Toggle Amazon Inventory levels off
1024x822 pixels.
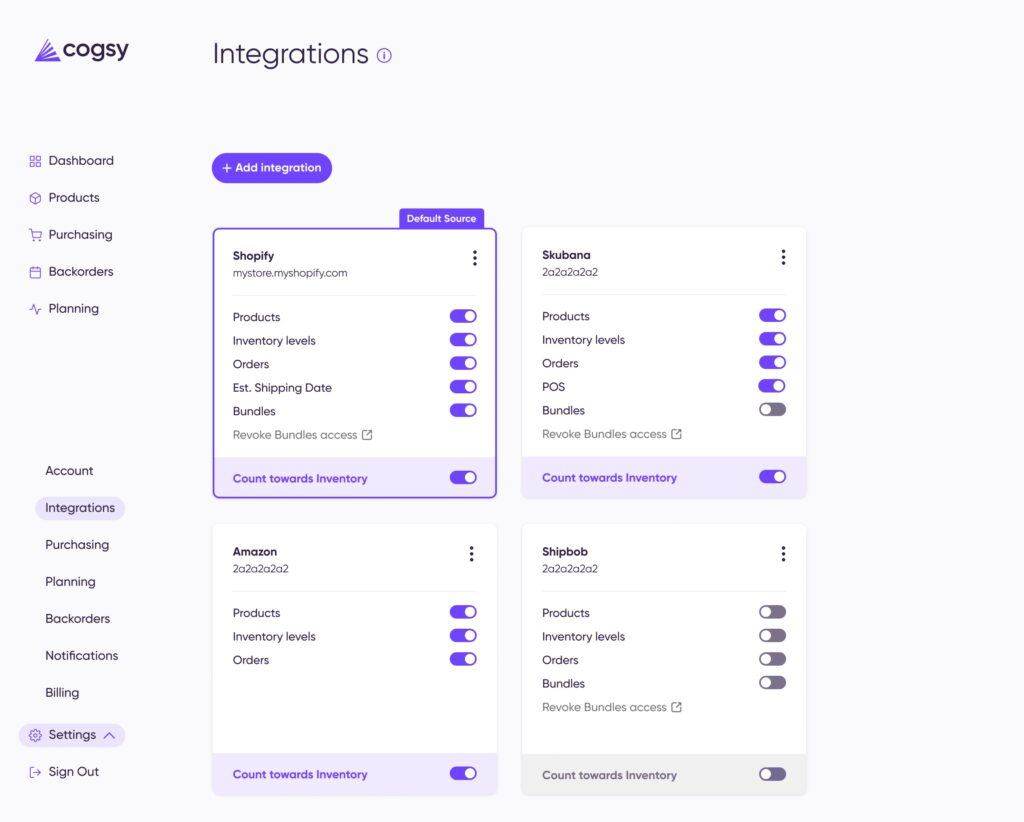click(463, 636)
